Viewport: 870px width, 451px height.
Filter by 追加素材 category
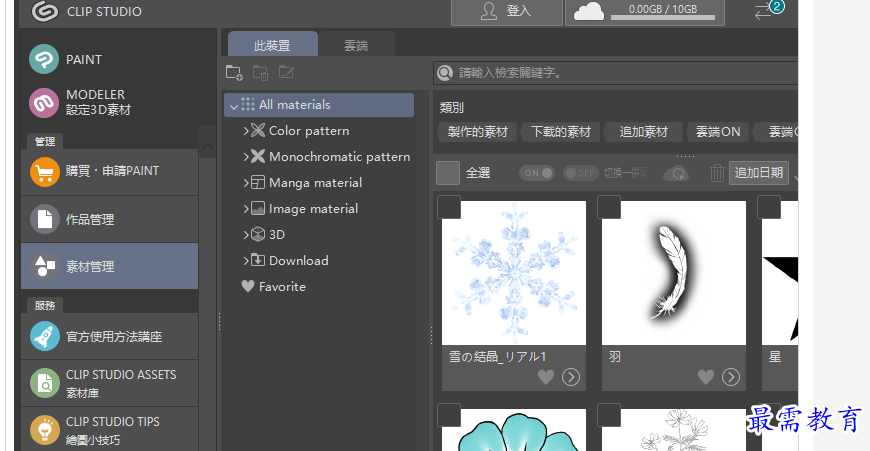(644, 132)
